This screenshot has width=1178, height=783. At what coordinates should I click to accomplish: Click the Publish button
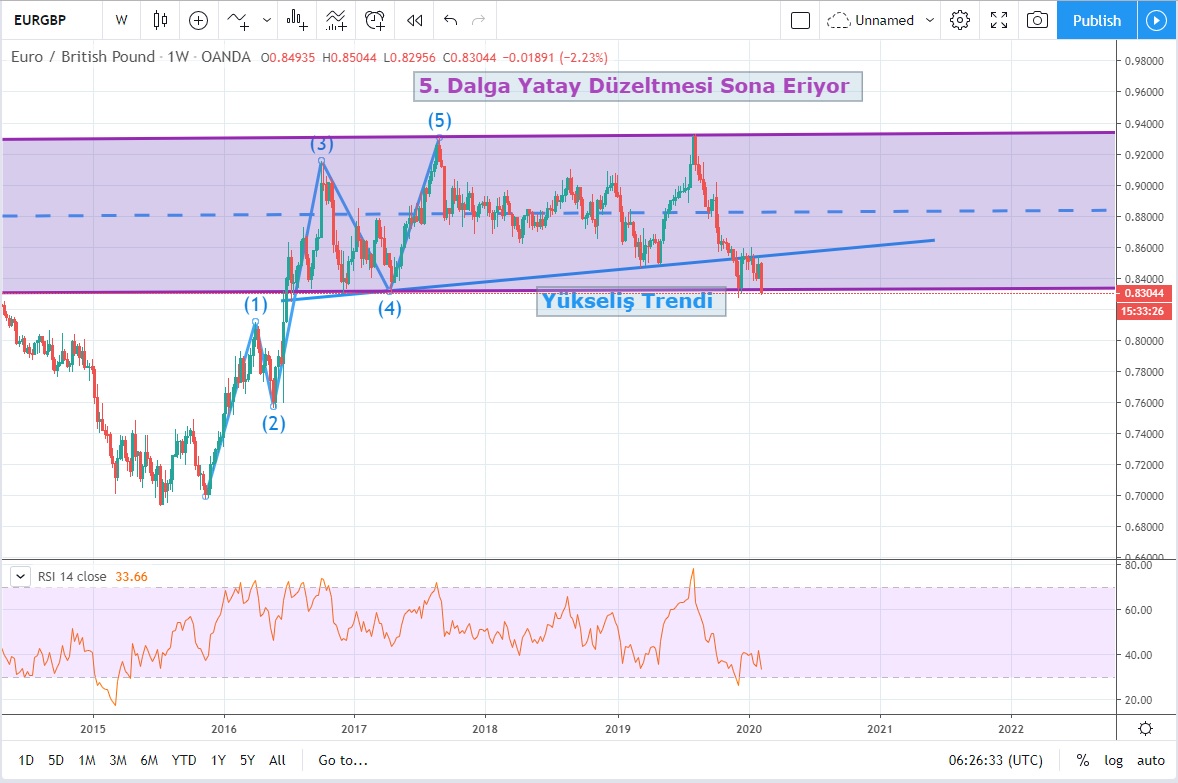point(1097,20)
